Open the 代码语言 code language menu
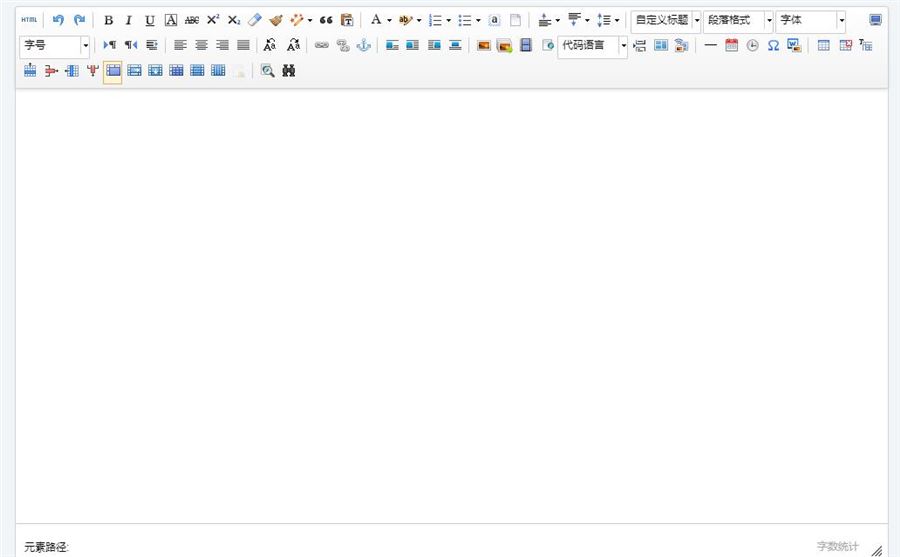900x557 pixels. coord(623,45)
